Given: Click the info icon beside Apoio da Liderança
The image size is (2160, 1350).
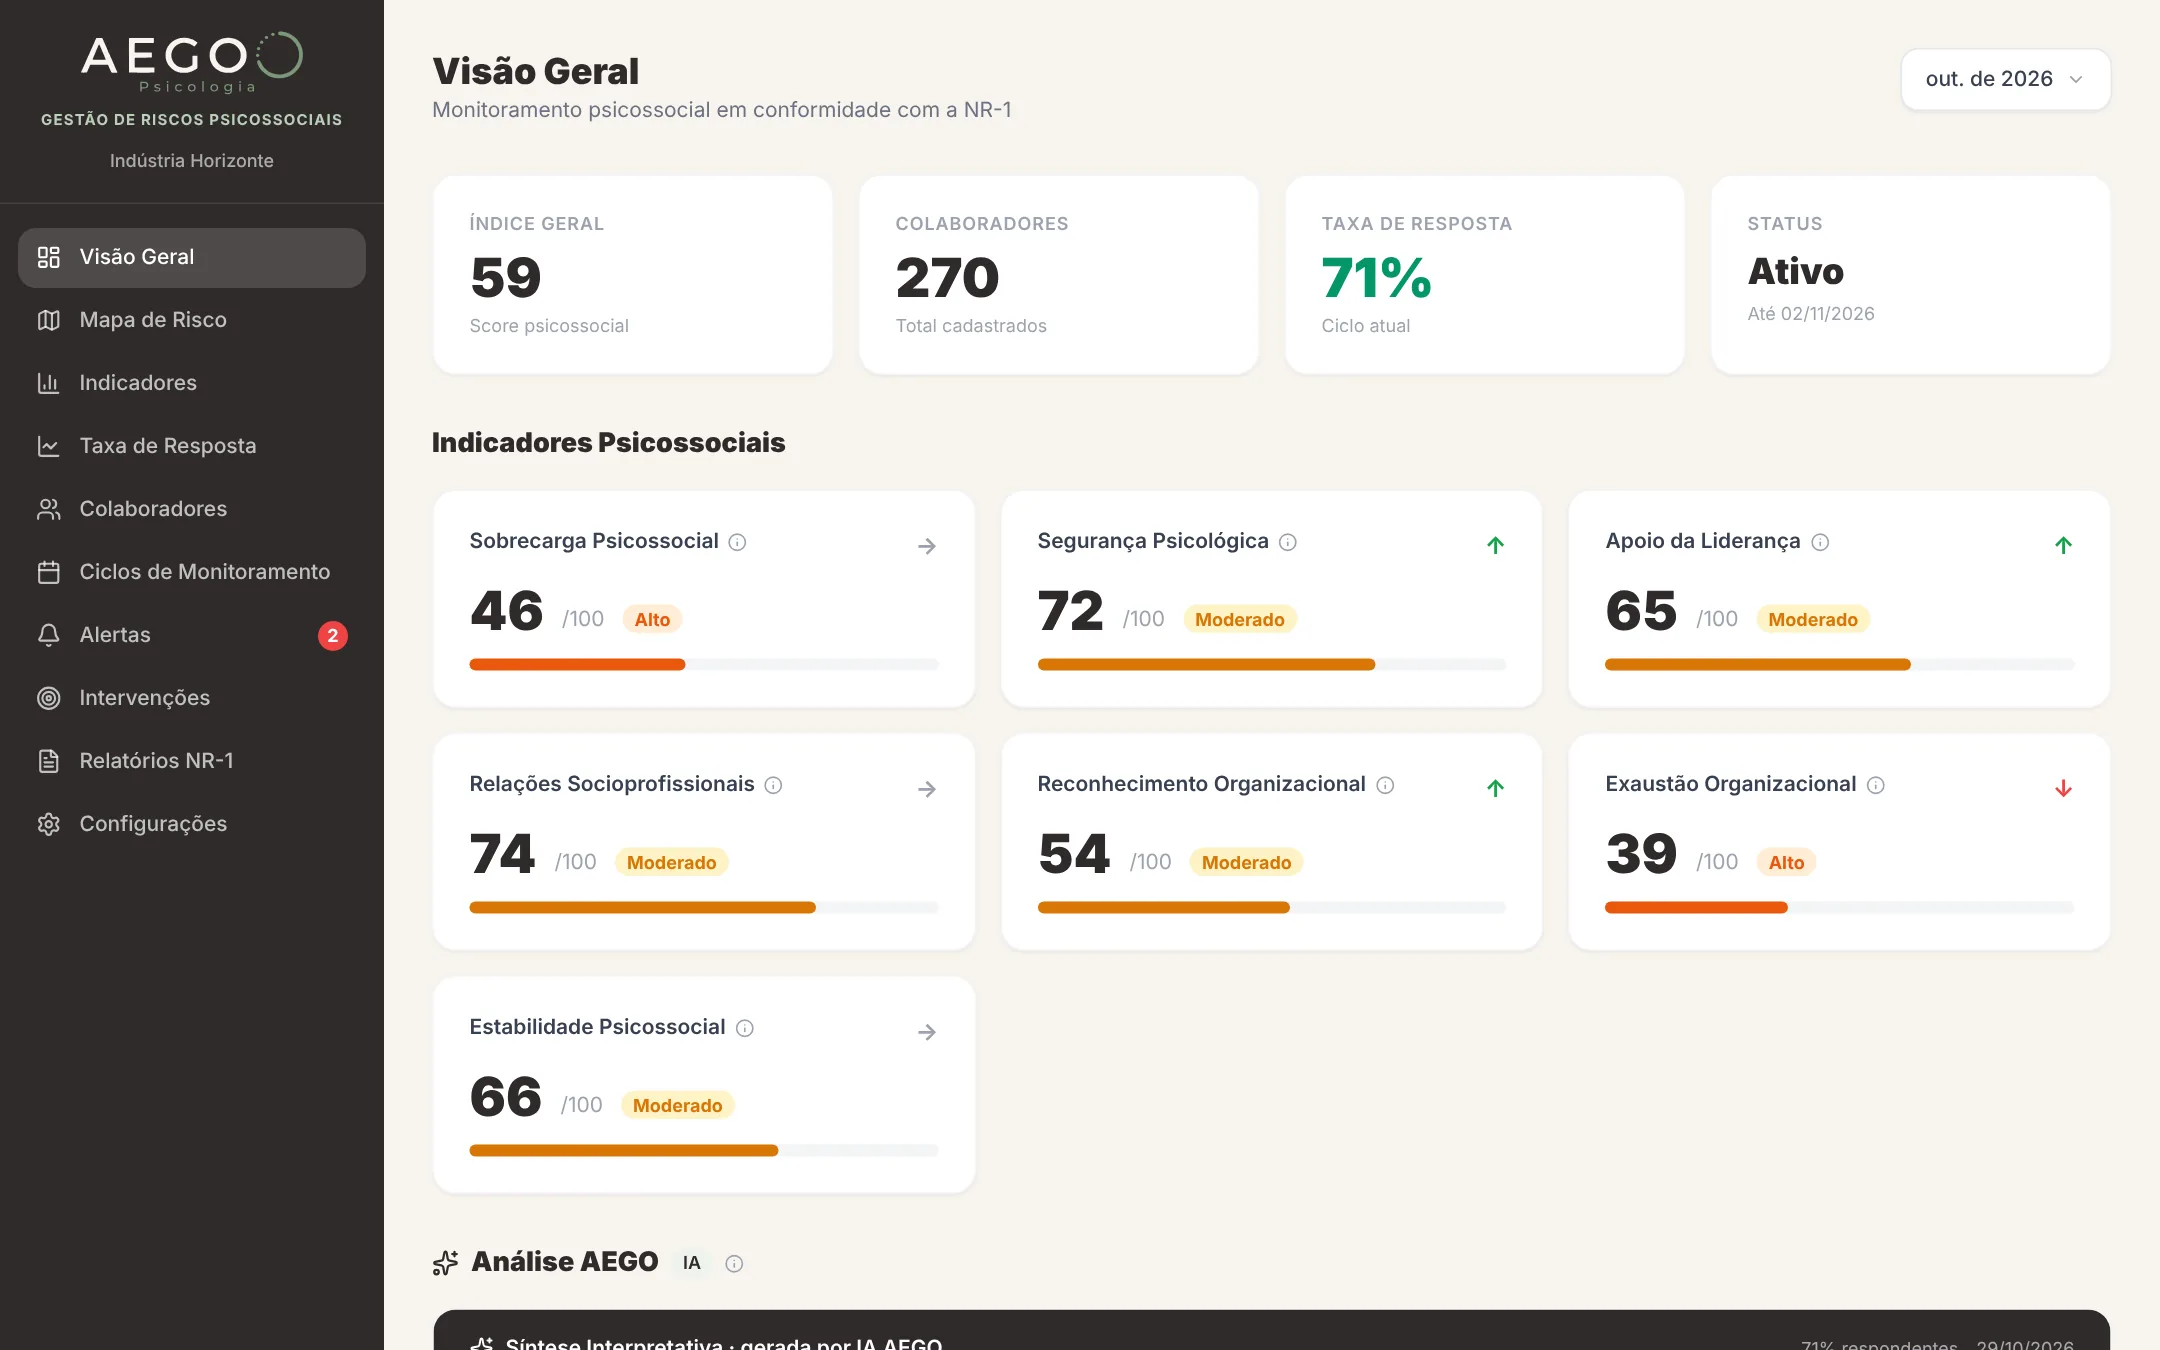Looking at the screenshot, I should (x=1820, y=542).
